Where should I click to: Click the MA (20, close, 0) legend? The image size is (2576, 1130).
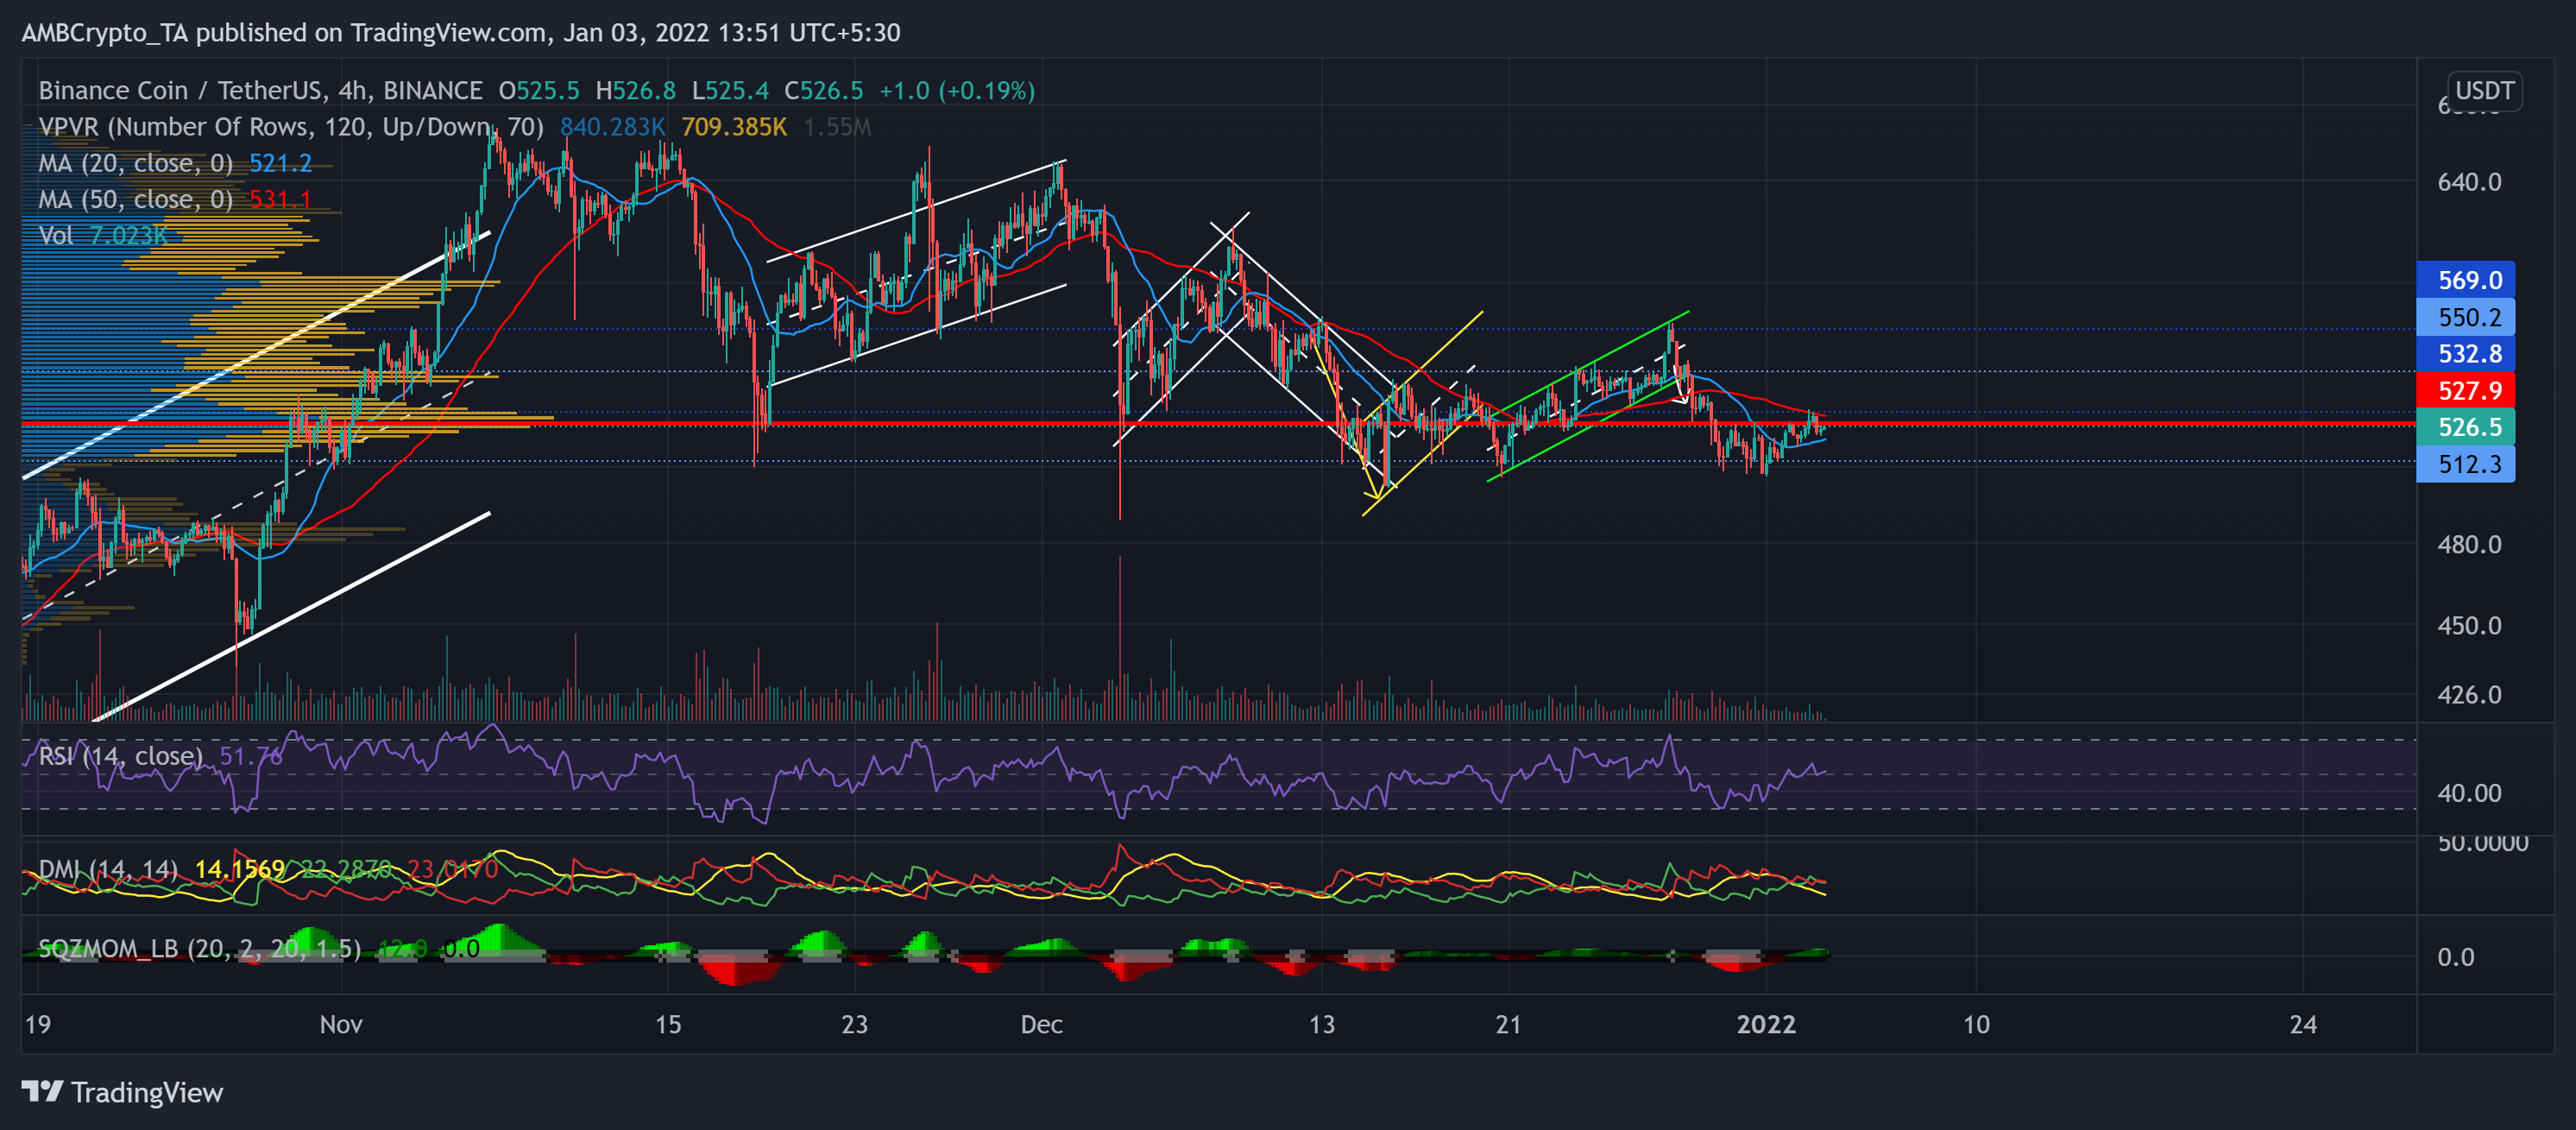point(135,163)
